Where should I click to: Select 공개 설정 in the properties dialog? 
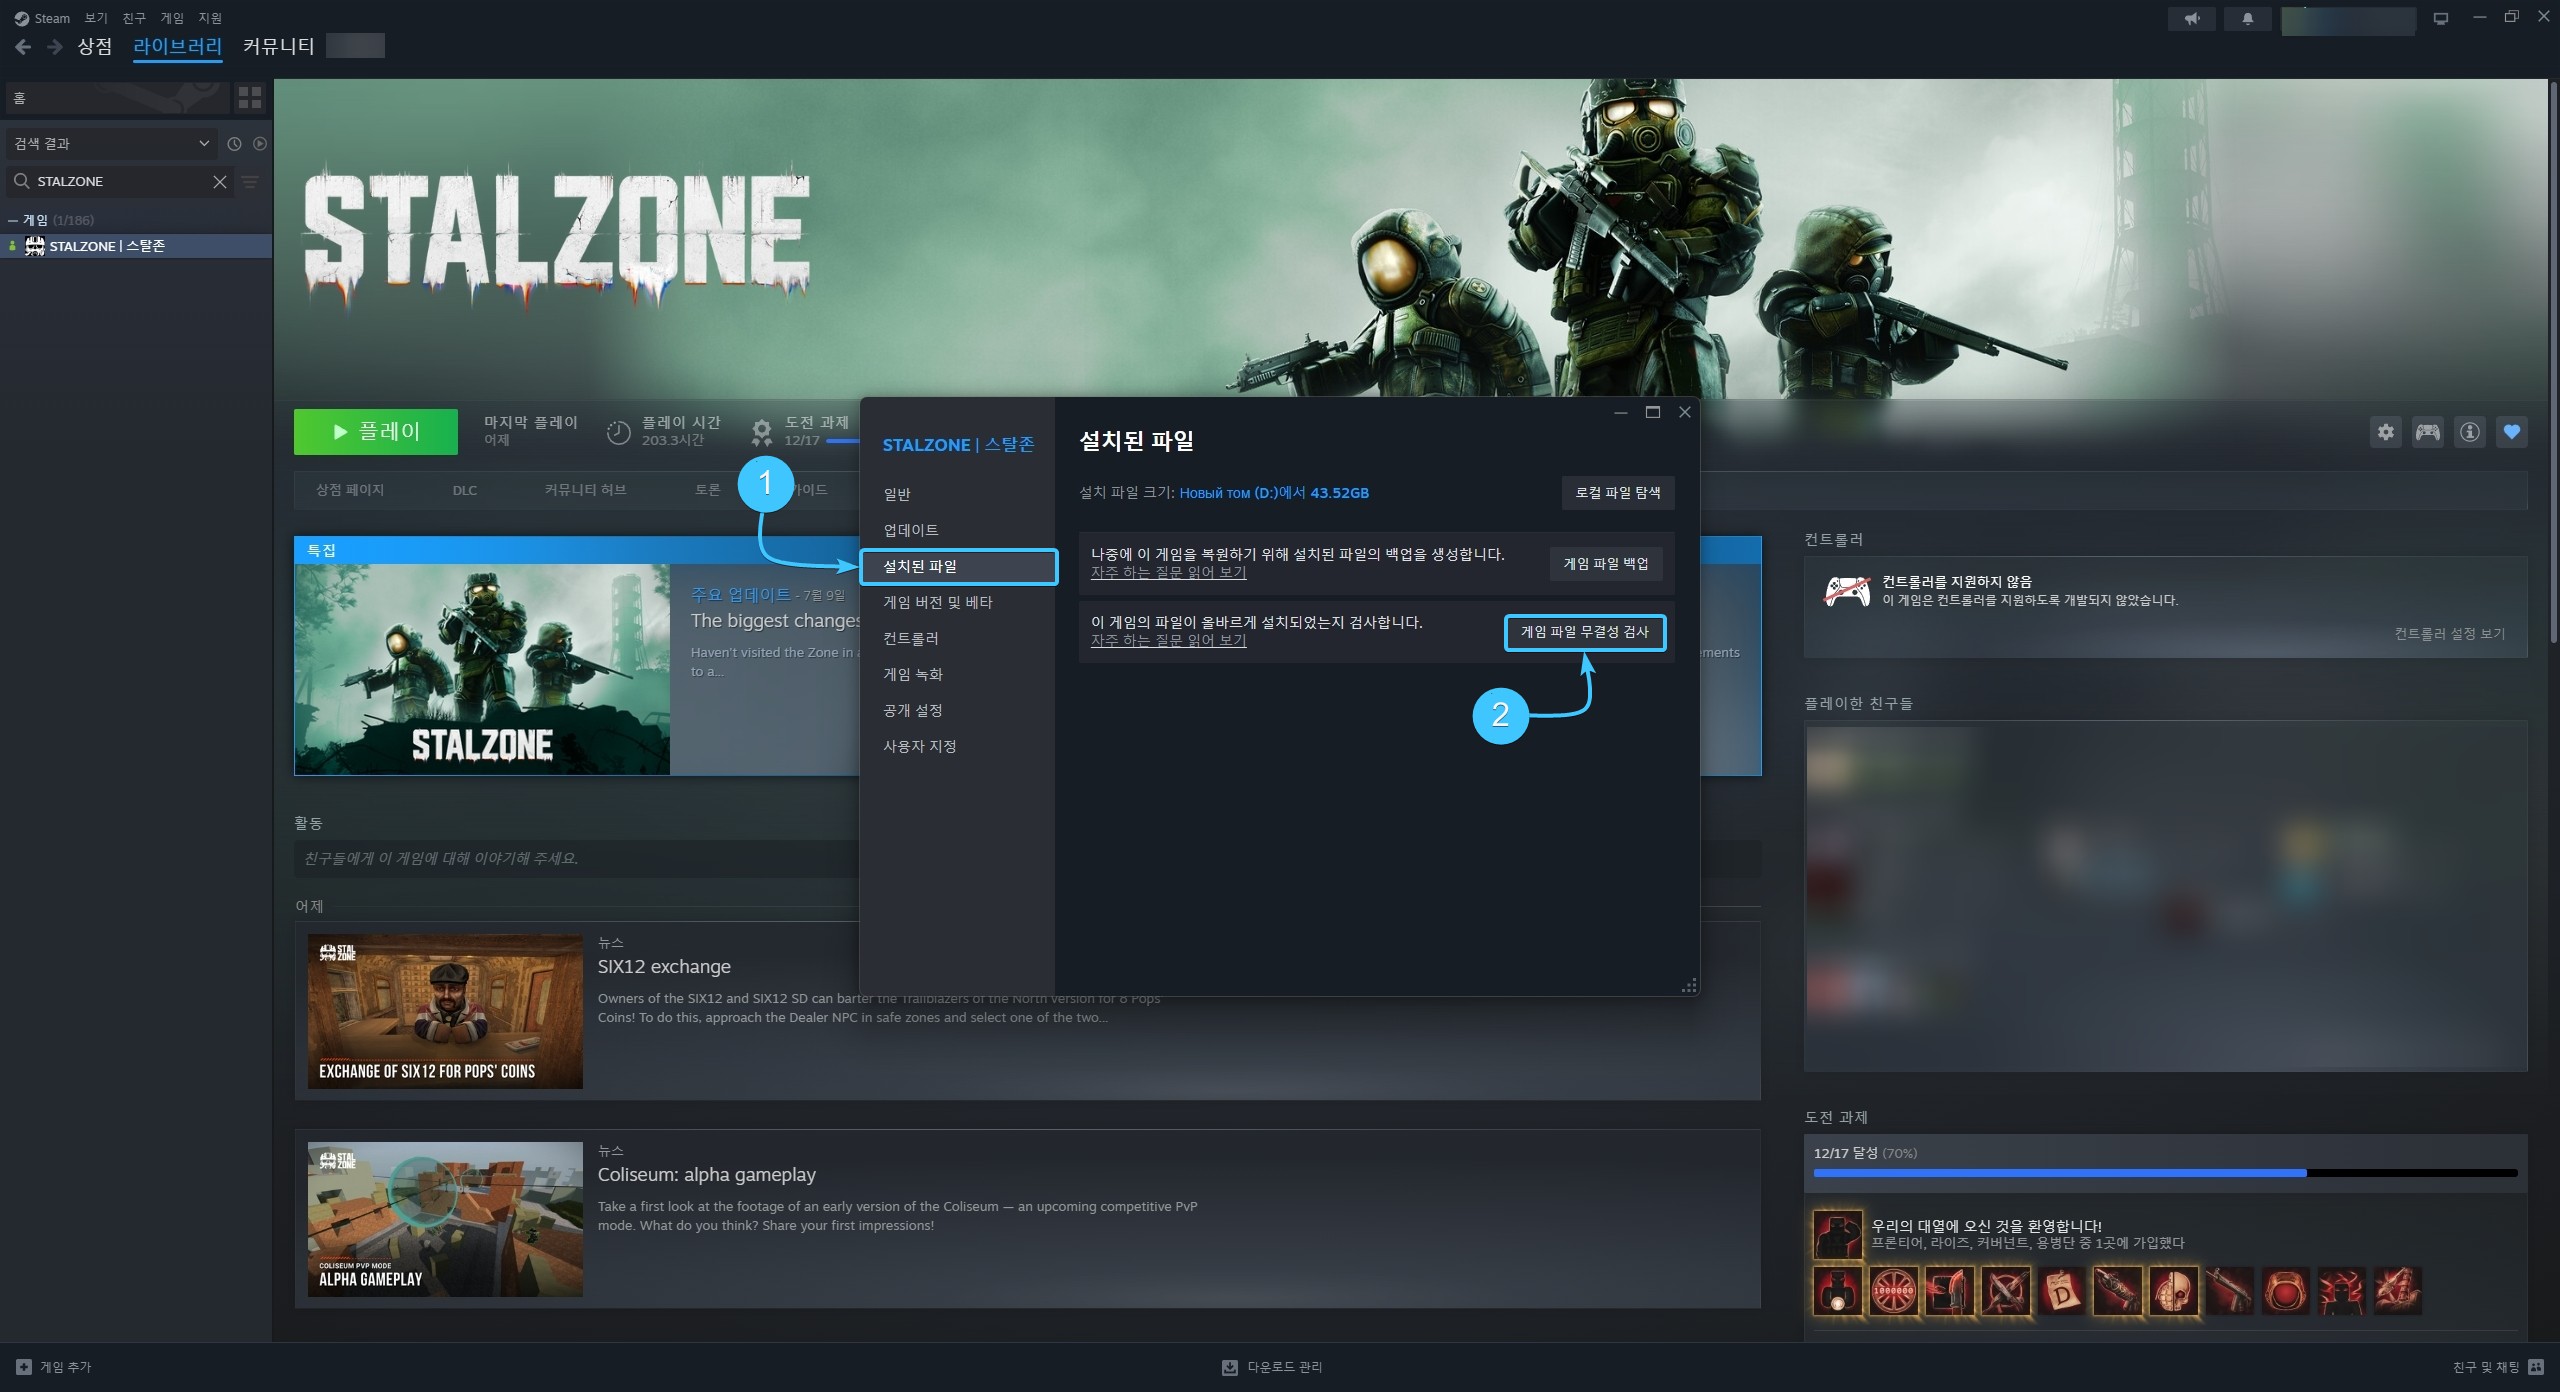click(x=957, y=710)
